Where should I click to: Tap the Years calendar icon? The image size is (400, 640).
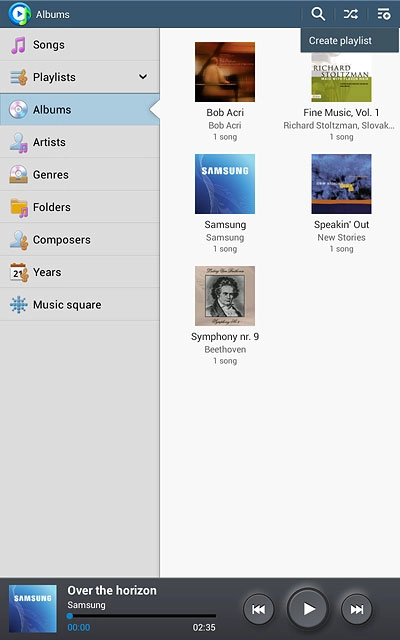pos(19,272)
